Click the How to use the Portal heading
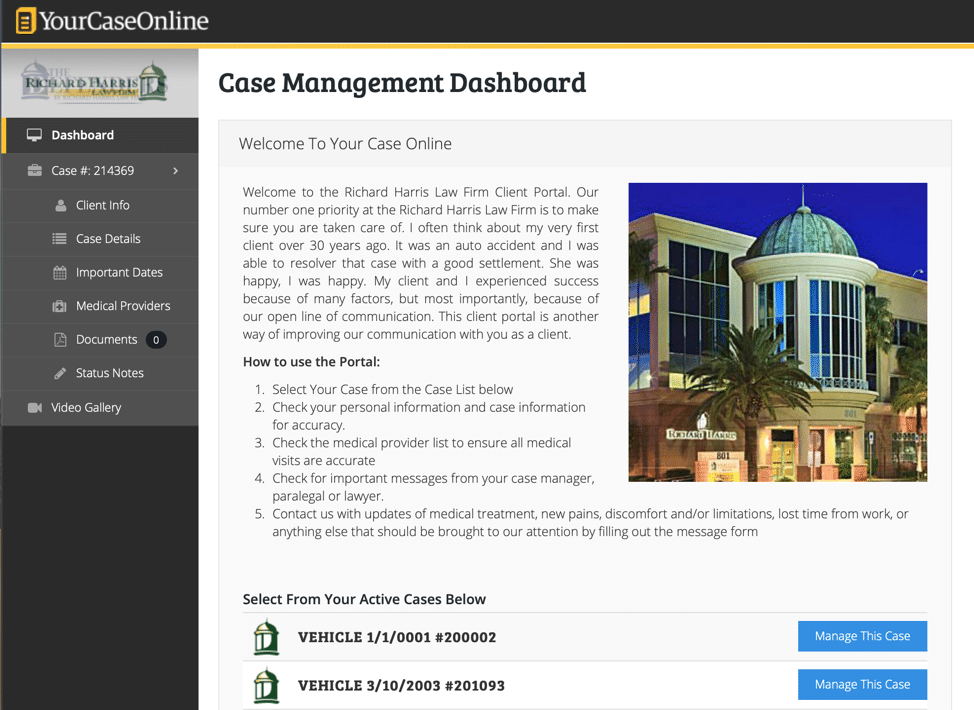Viewport: 974px width, 710px height. 311,362
